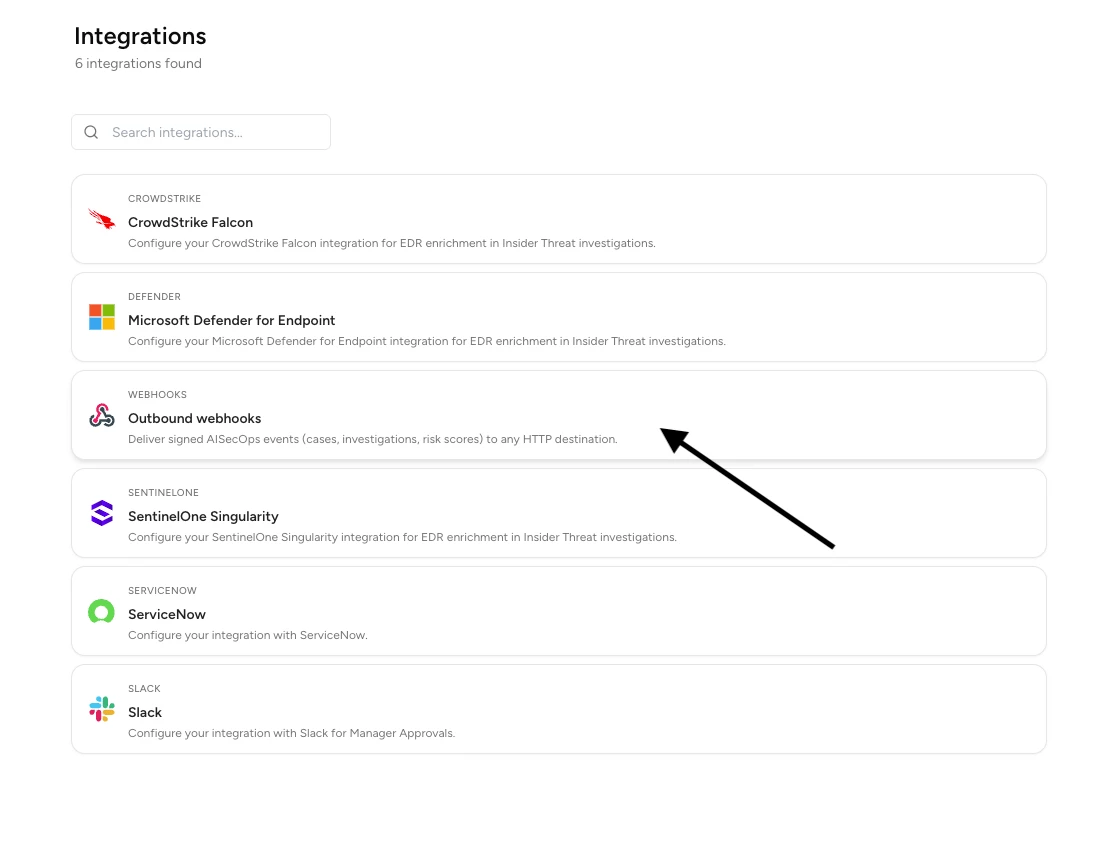Viewport: 1107px width, 855px height.
Task: Open the Outbound webhooks integration title
Action: coord(195,419)
